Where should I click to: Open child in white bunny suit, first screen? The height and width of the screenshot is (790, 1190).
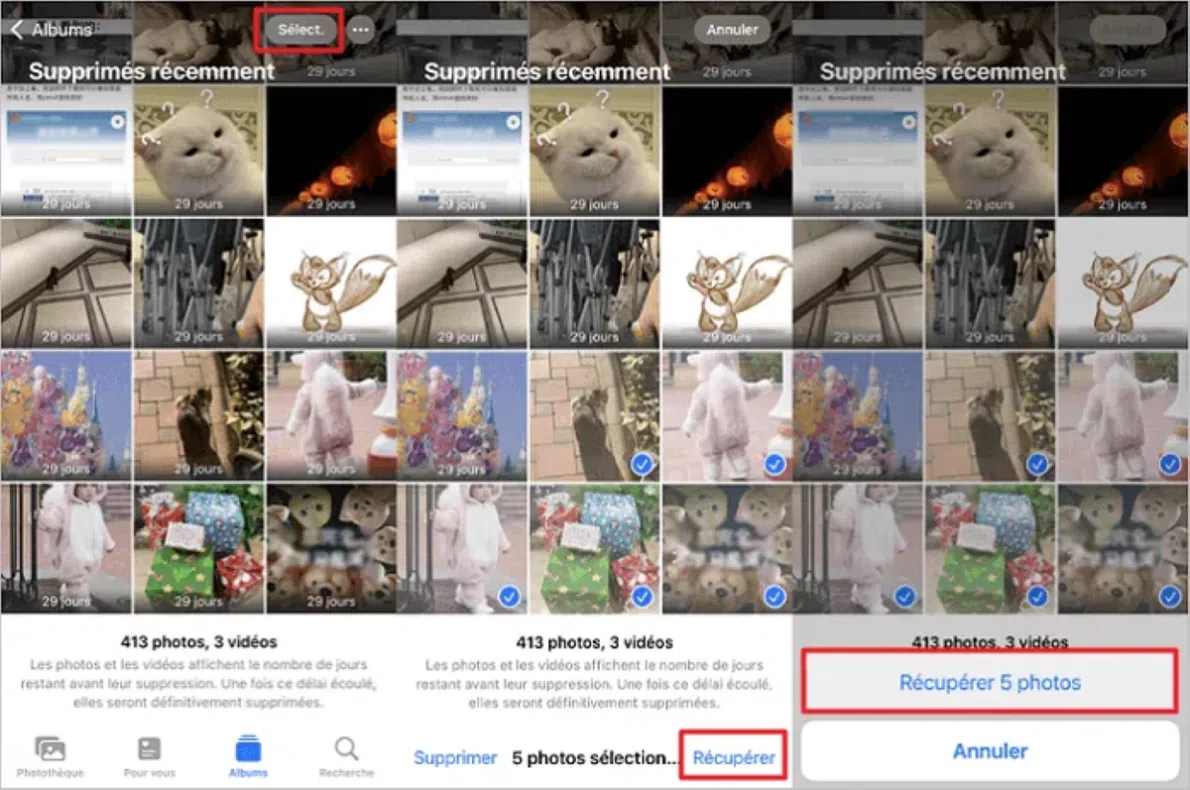click(x=66, y=548)
